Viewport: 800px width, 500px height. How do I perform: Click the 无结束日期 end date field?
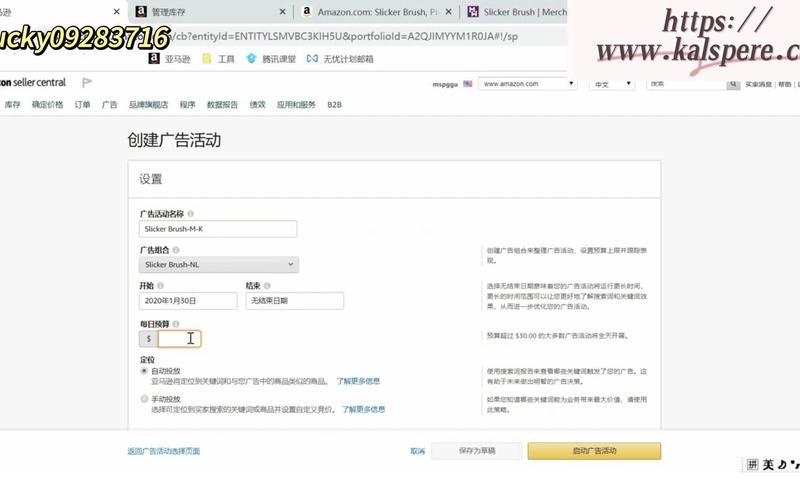(294, 301)
